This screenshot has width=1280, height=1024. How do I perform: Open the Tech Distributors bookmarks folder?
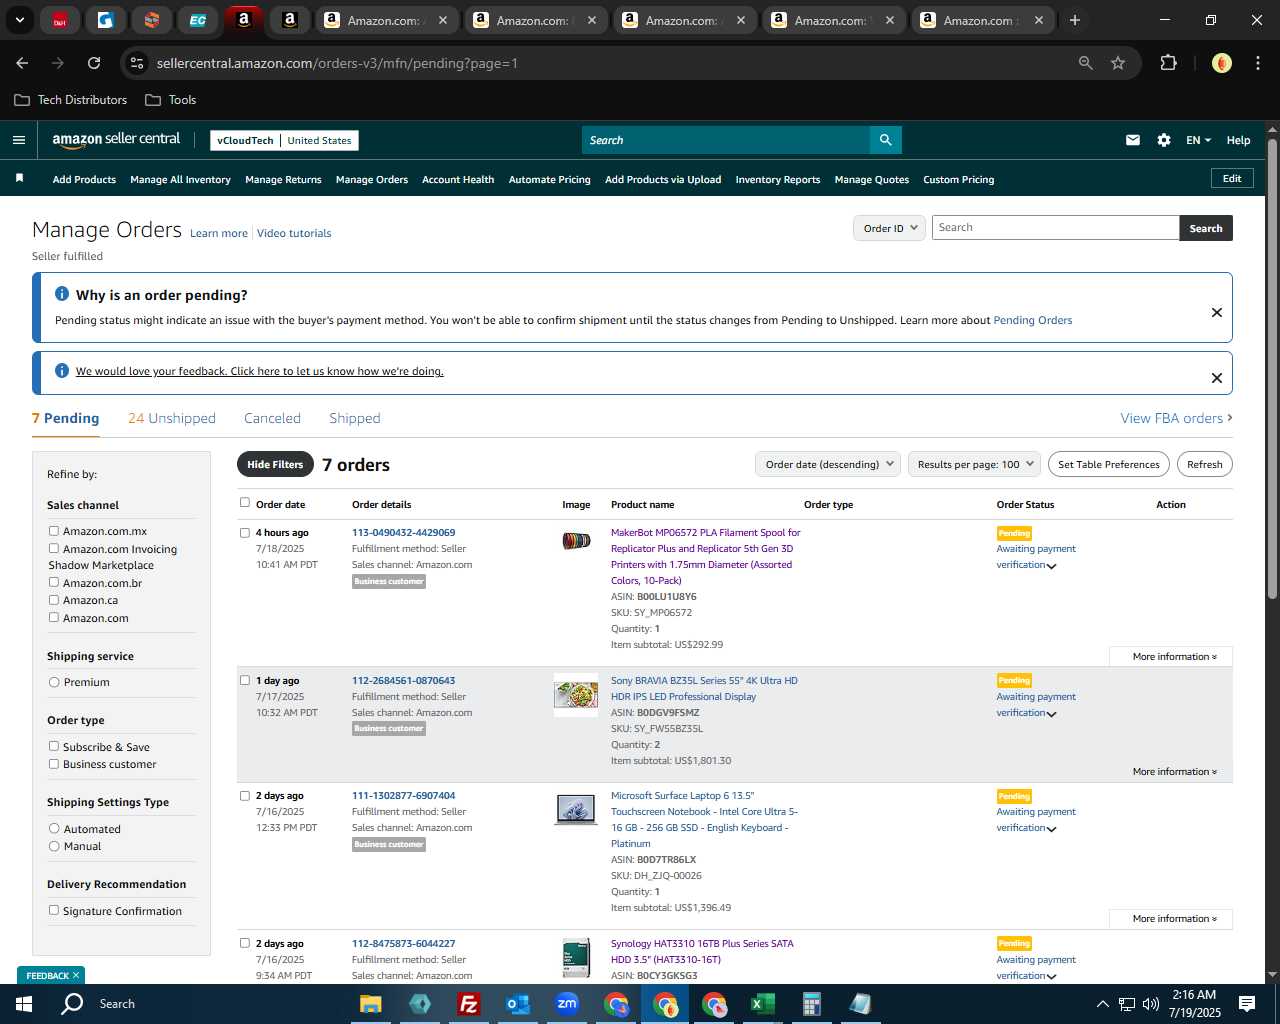[71, 100]
